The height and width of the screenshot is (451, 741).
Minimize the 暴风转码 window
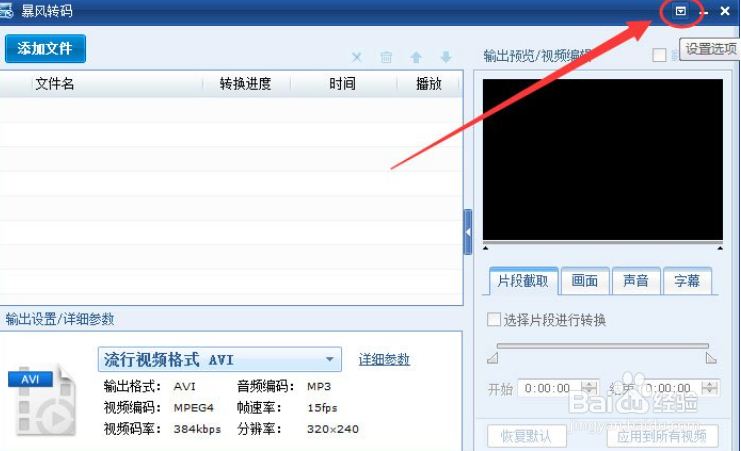click(704, 12)
